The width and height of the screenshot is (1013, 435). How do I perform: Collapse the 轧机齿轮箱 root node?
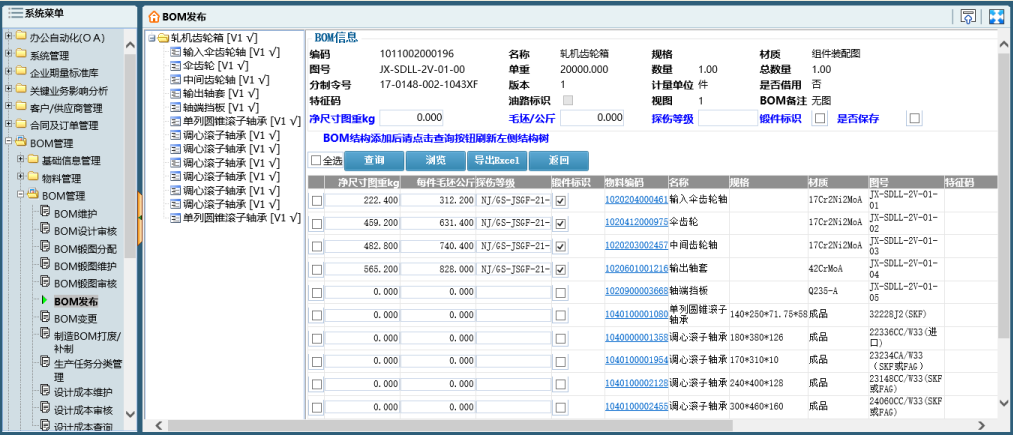151,39
